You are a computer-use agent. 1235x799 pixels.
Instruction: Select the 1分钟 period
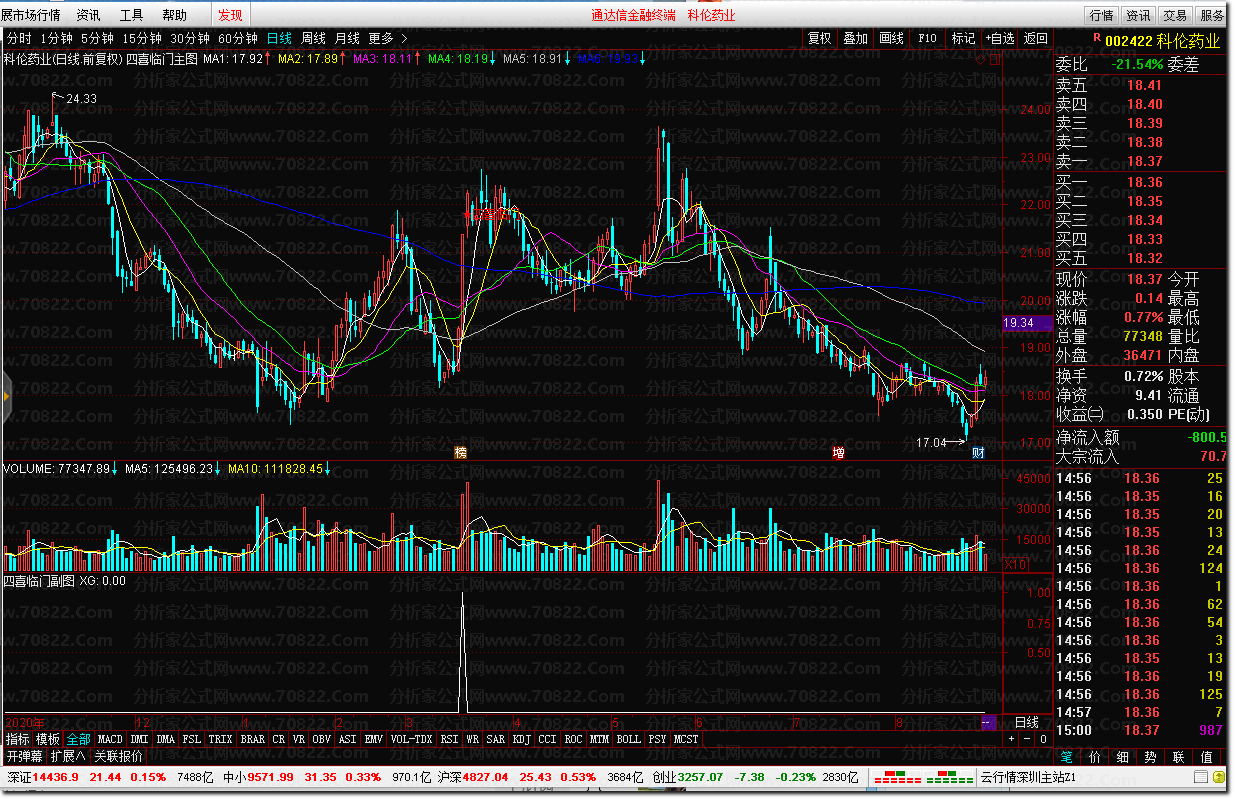pos(57,39)
